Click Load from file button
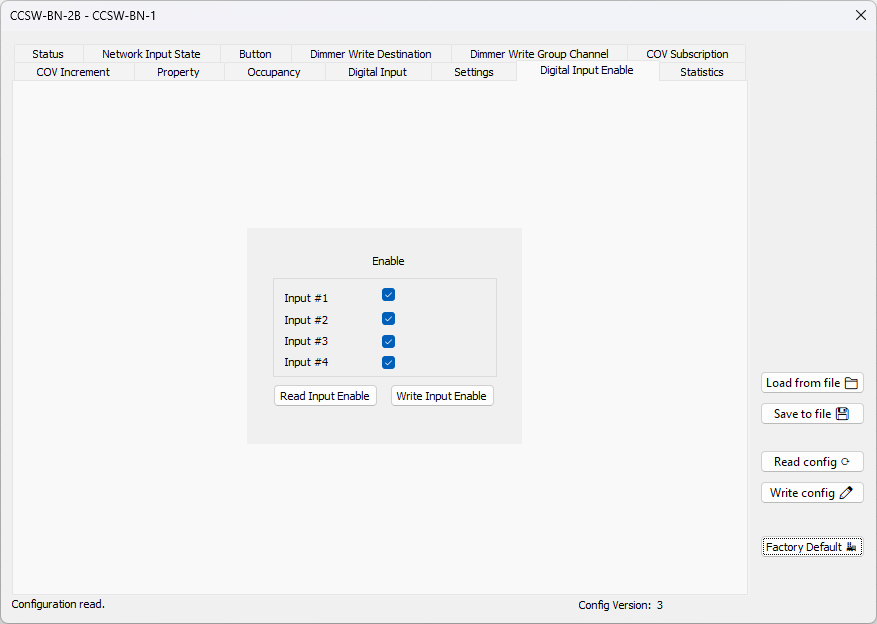 812,383
